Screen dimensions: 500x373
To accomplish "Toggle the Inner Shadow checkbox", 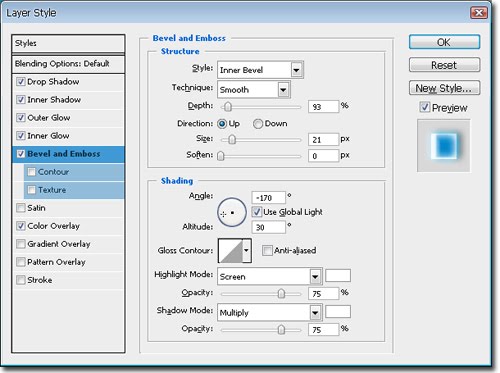I will pos(21,100).
